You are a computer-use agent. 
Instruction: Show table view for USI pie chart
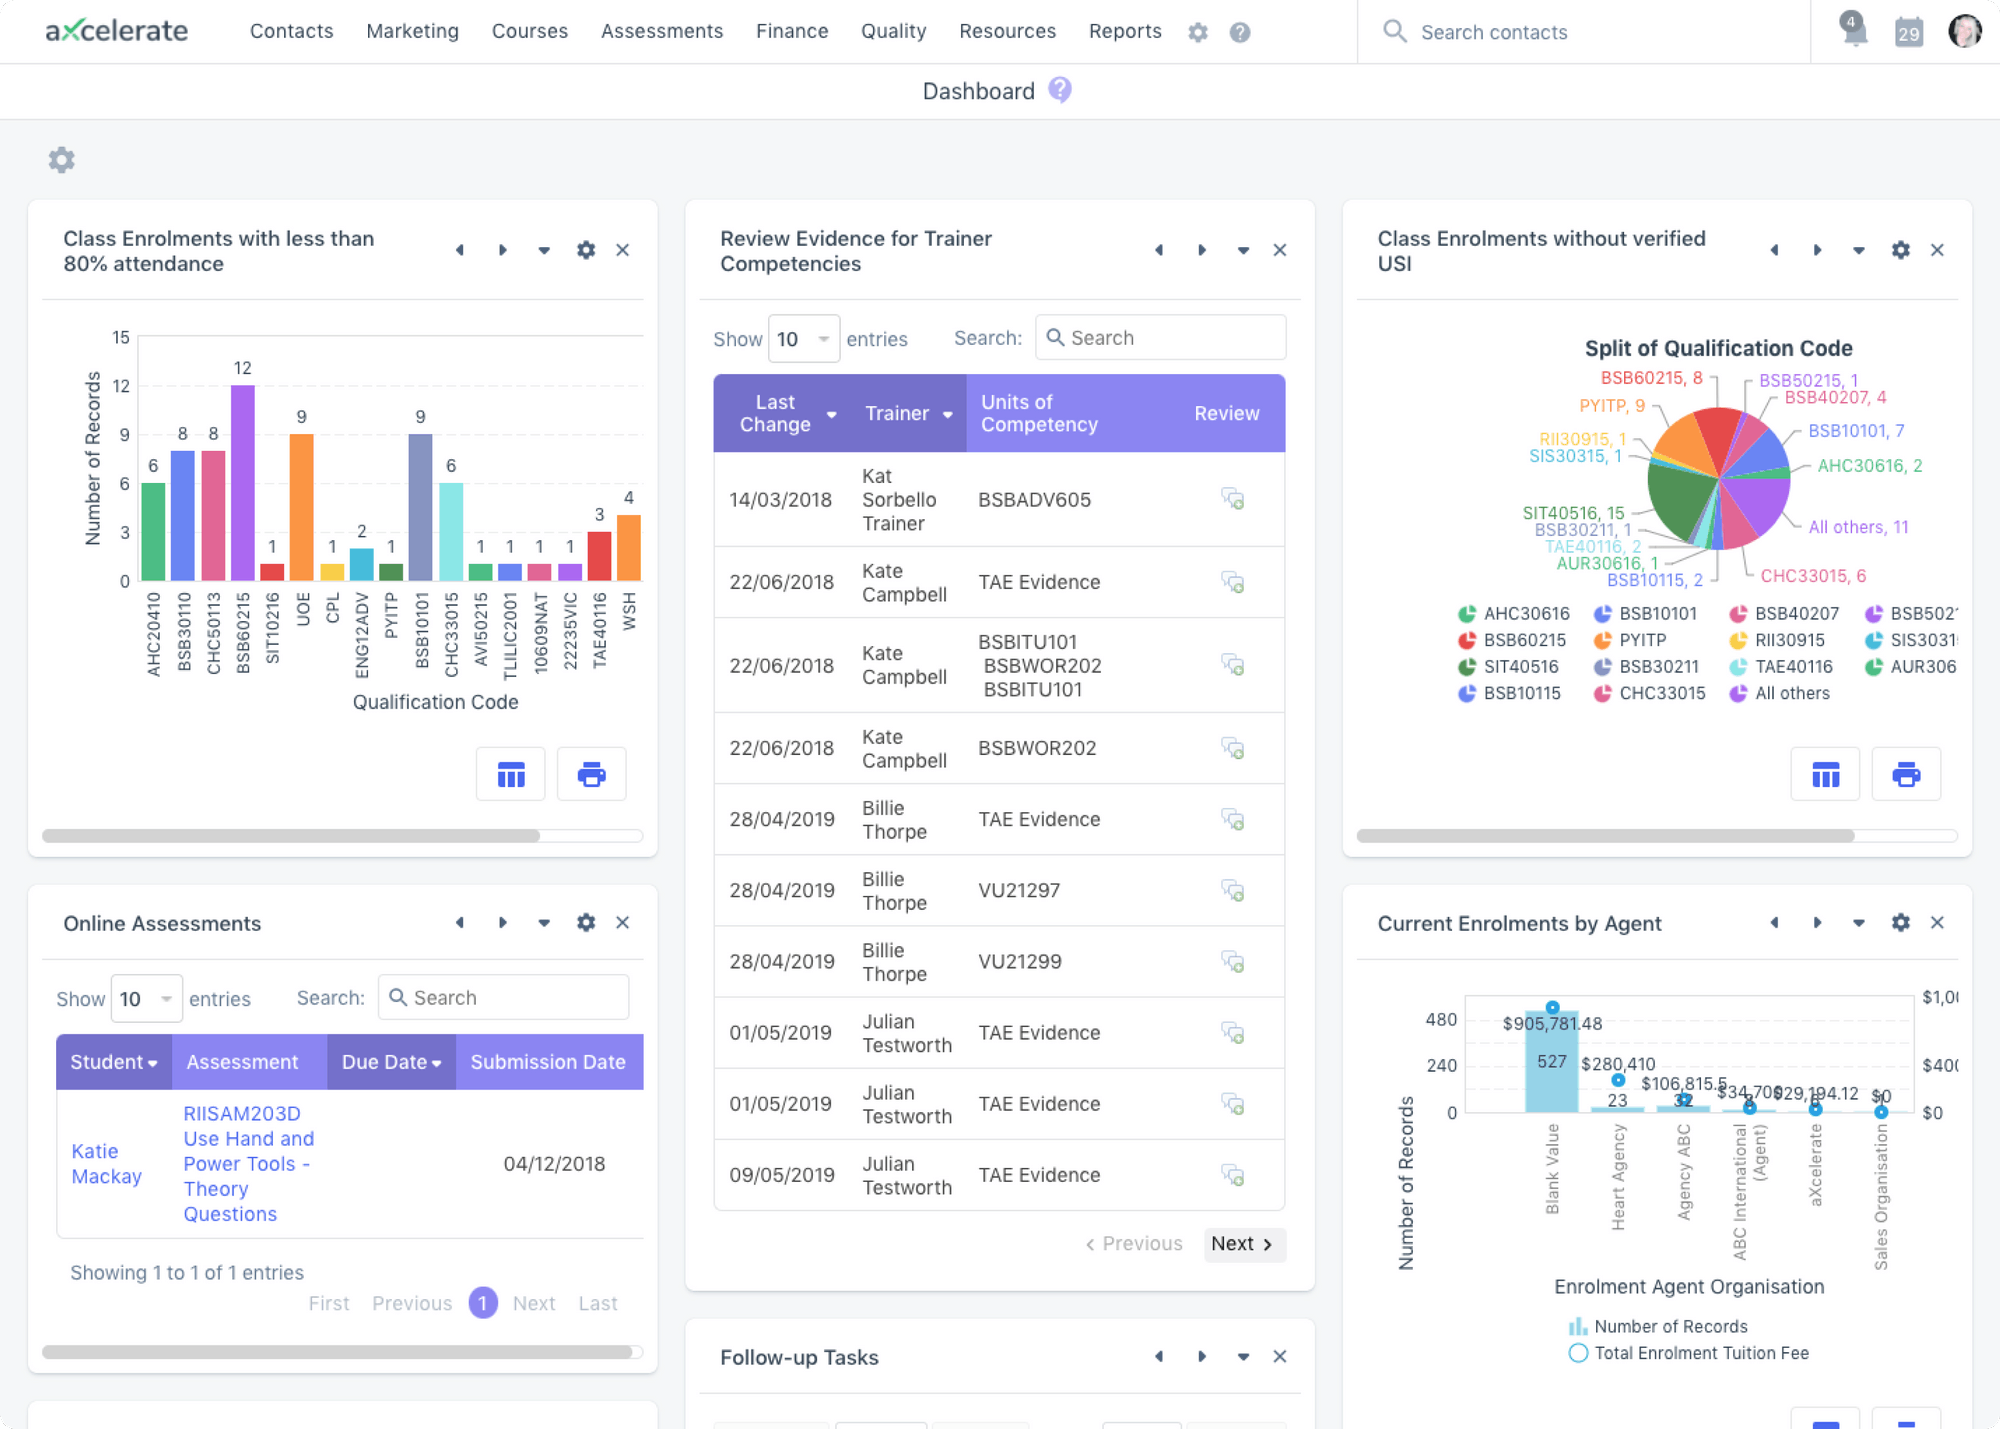1825,774
